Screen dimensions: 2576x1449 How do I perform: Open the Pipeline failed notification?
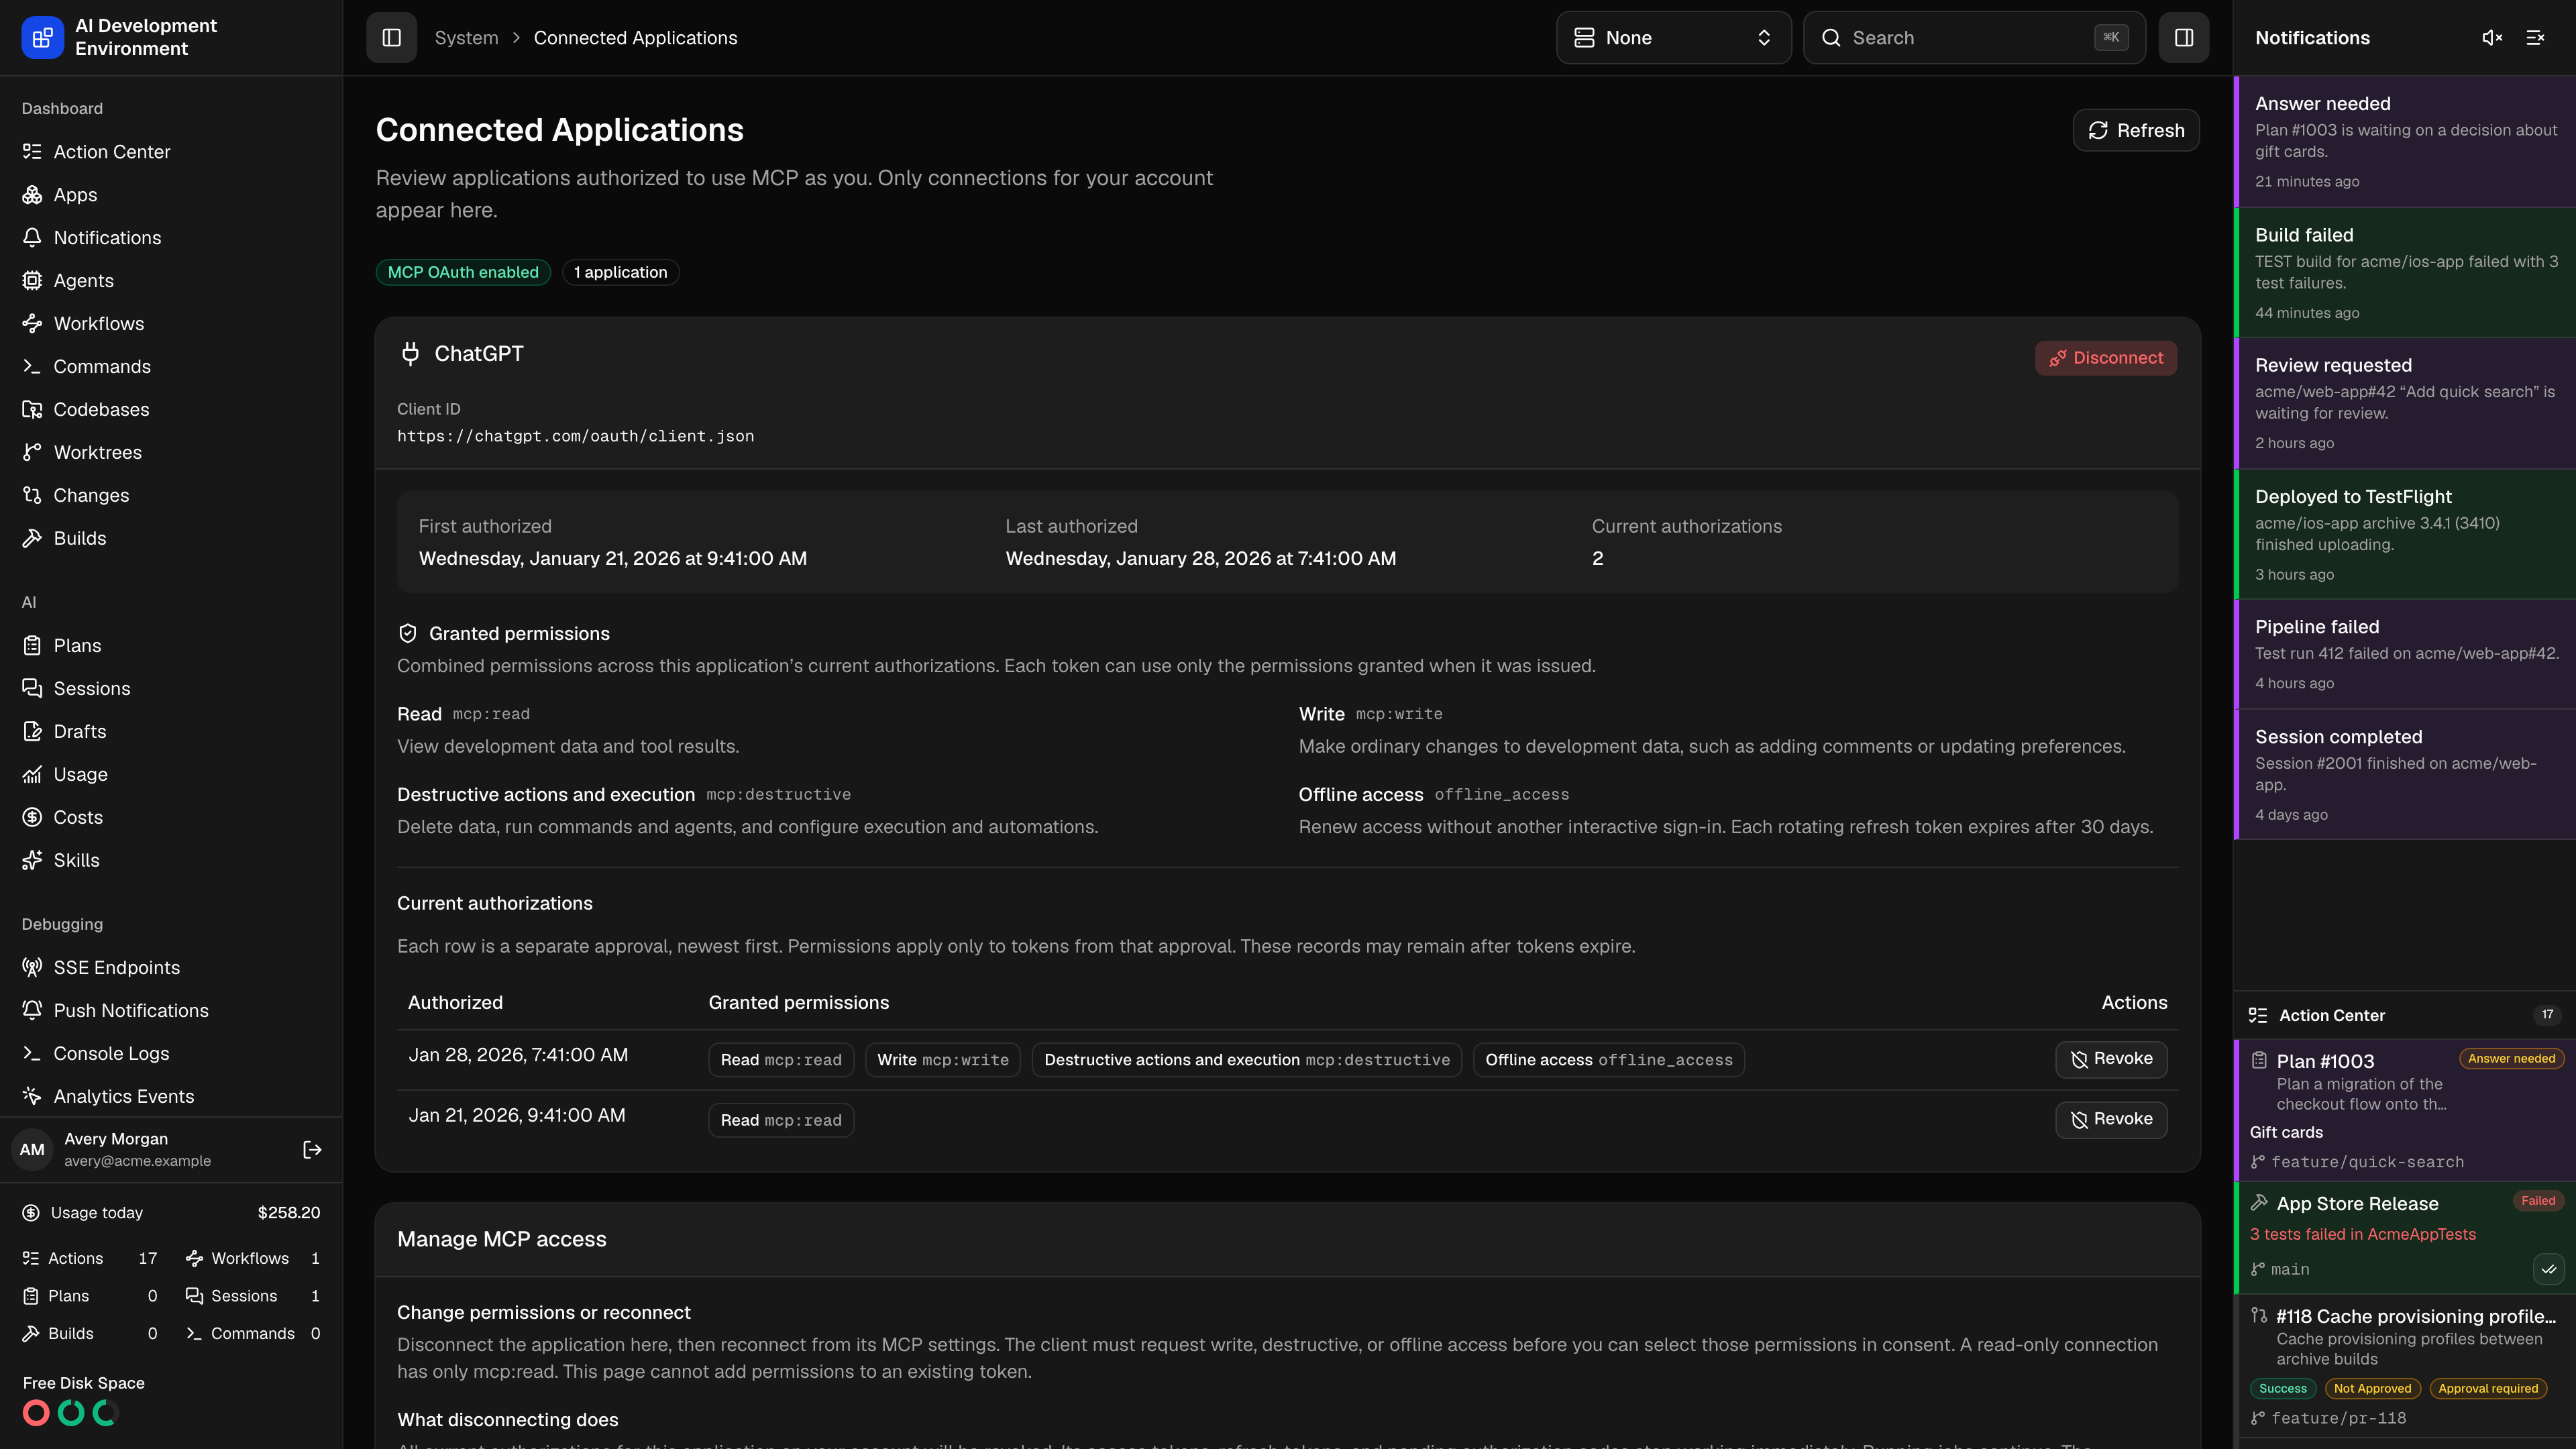coord(2405,654)
